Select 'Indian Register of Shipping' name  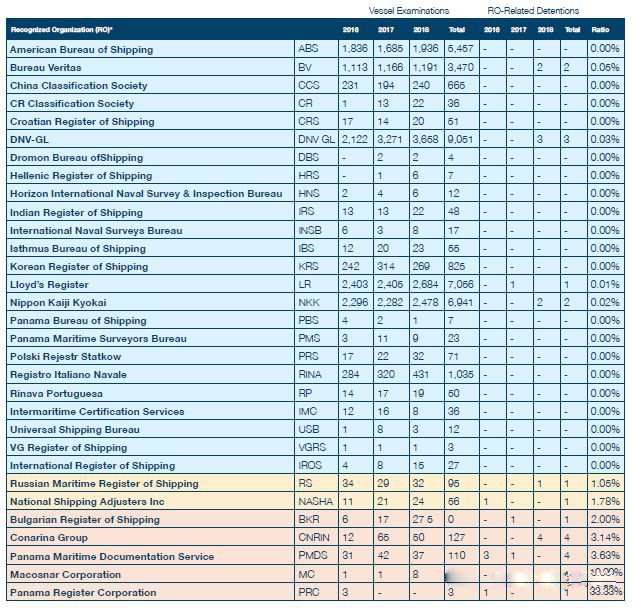coord(76,212)
